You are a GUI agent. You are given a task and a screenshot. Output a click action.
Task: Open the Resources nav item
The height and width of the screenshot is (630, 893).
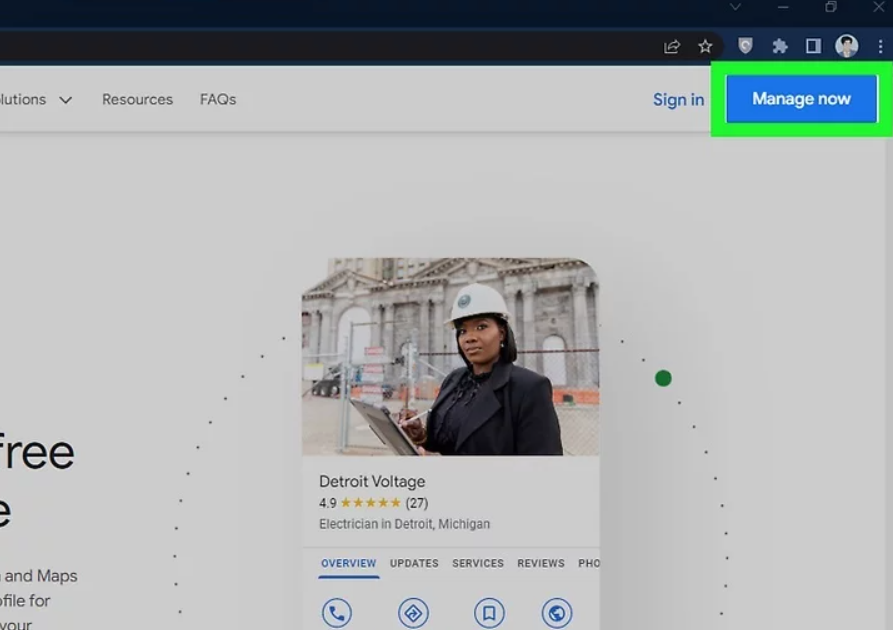coord(137,99)
